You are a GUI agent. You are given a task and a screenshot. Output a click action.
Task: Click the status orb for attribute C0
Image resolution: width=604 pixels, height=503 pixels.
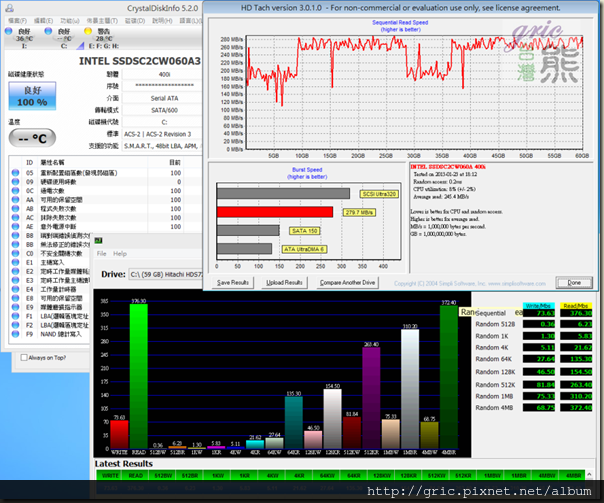tap(15, 253)
